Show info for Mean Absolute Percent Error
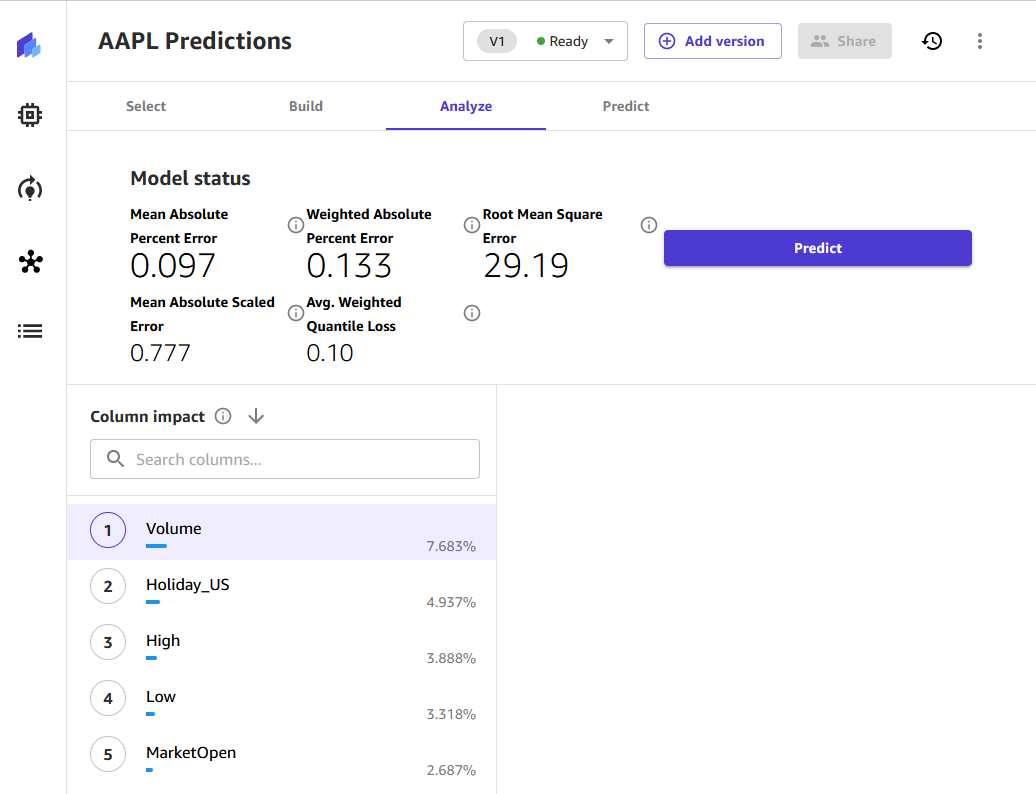This screenshot has width=1036, height=794. pyautogui.click(x=295, y=225)
